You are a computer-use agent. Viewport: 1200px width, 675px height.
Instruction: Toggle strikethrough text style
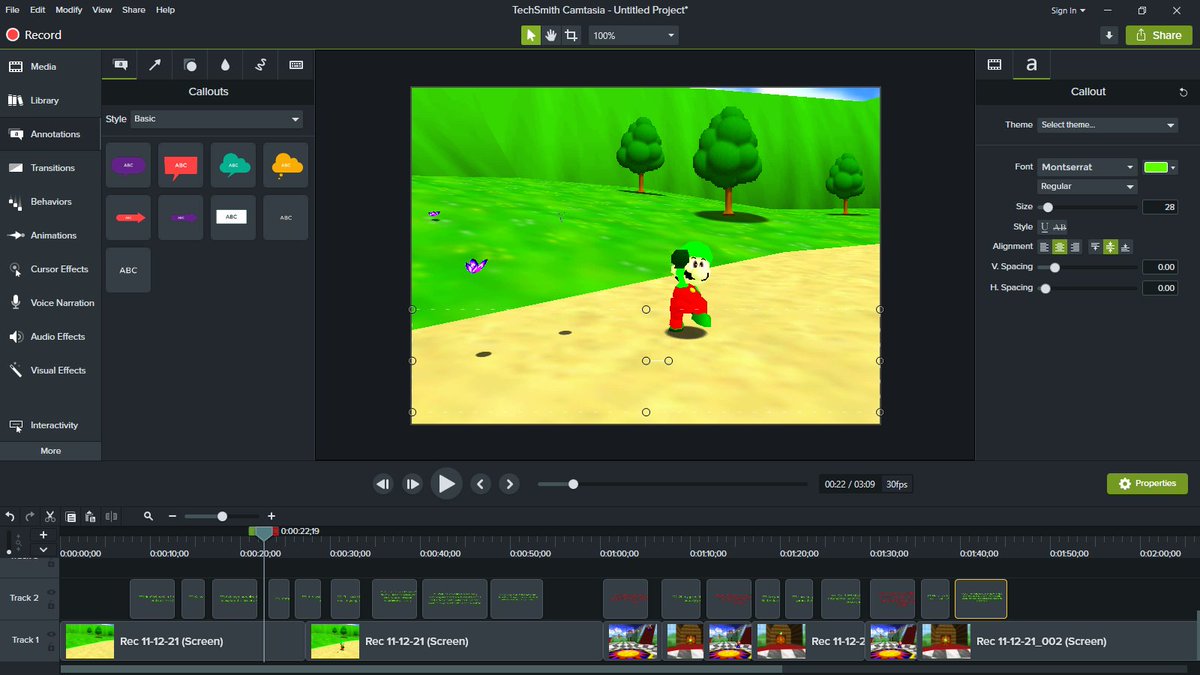pos(1060,227)
